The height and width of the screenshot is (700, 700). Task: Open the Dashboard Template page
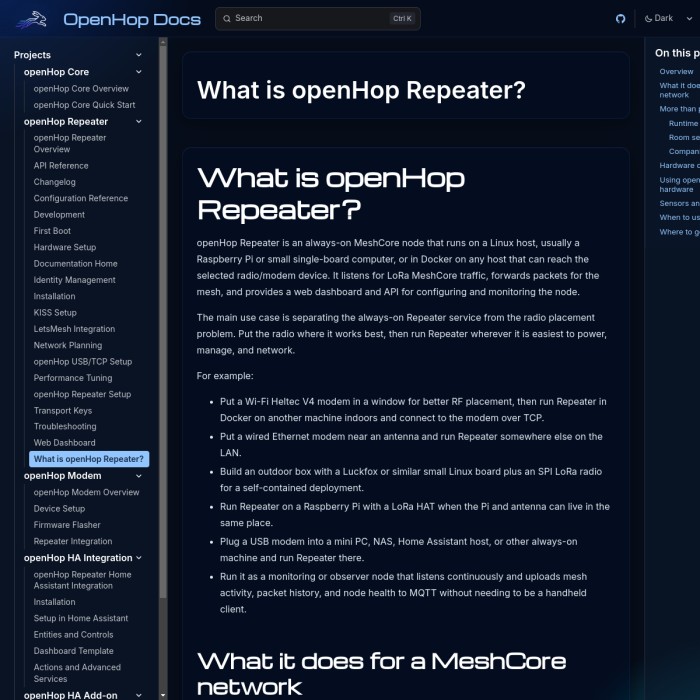tap(73, 651)
